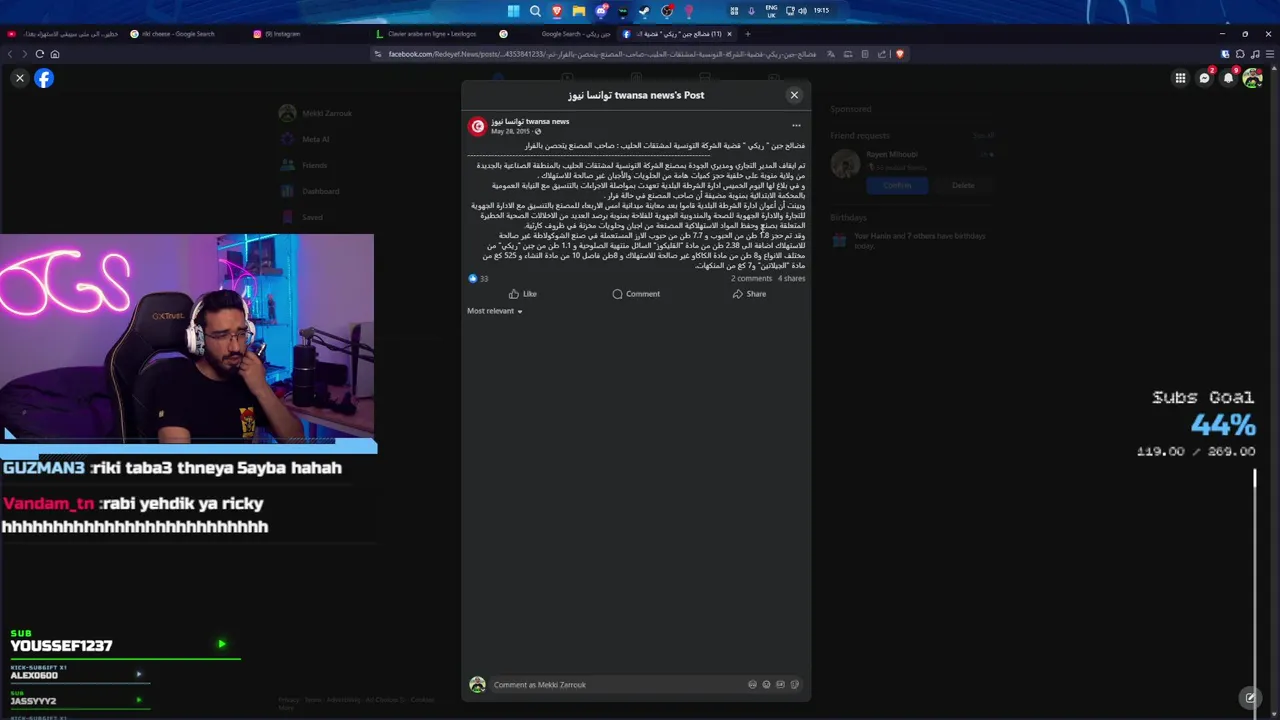1280x720 pixels.
Task: Switch to the YouTube browser tab
Action: [x=62, y=34]
